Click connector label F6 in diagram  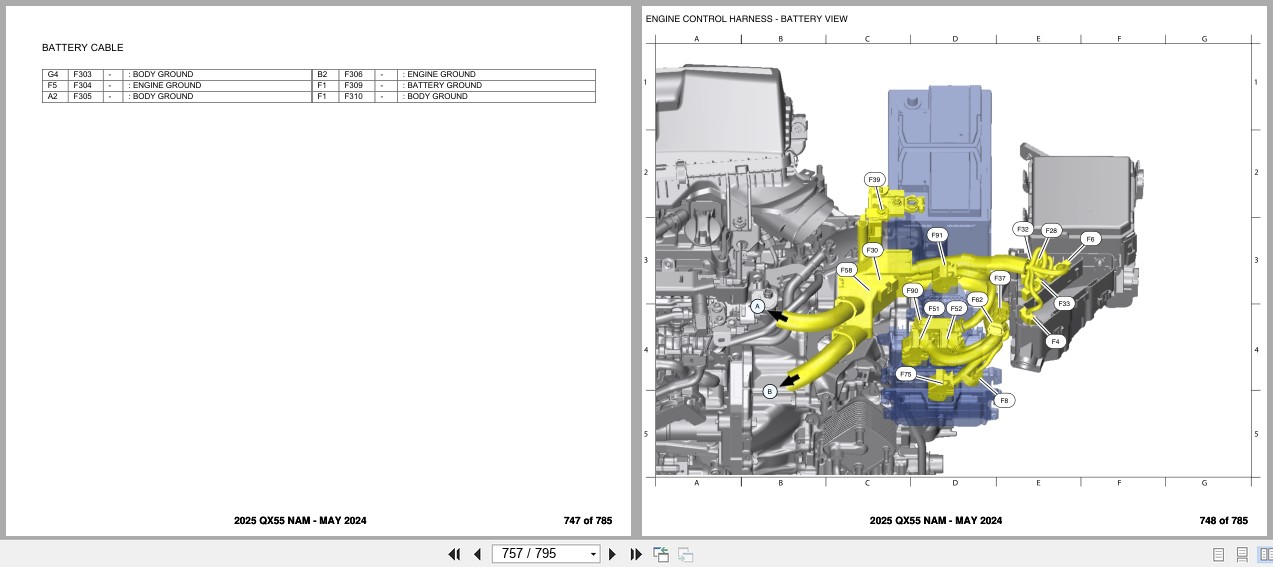[x=1090, y=239]
